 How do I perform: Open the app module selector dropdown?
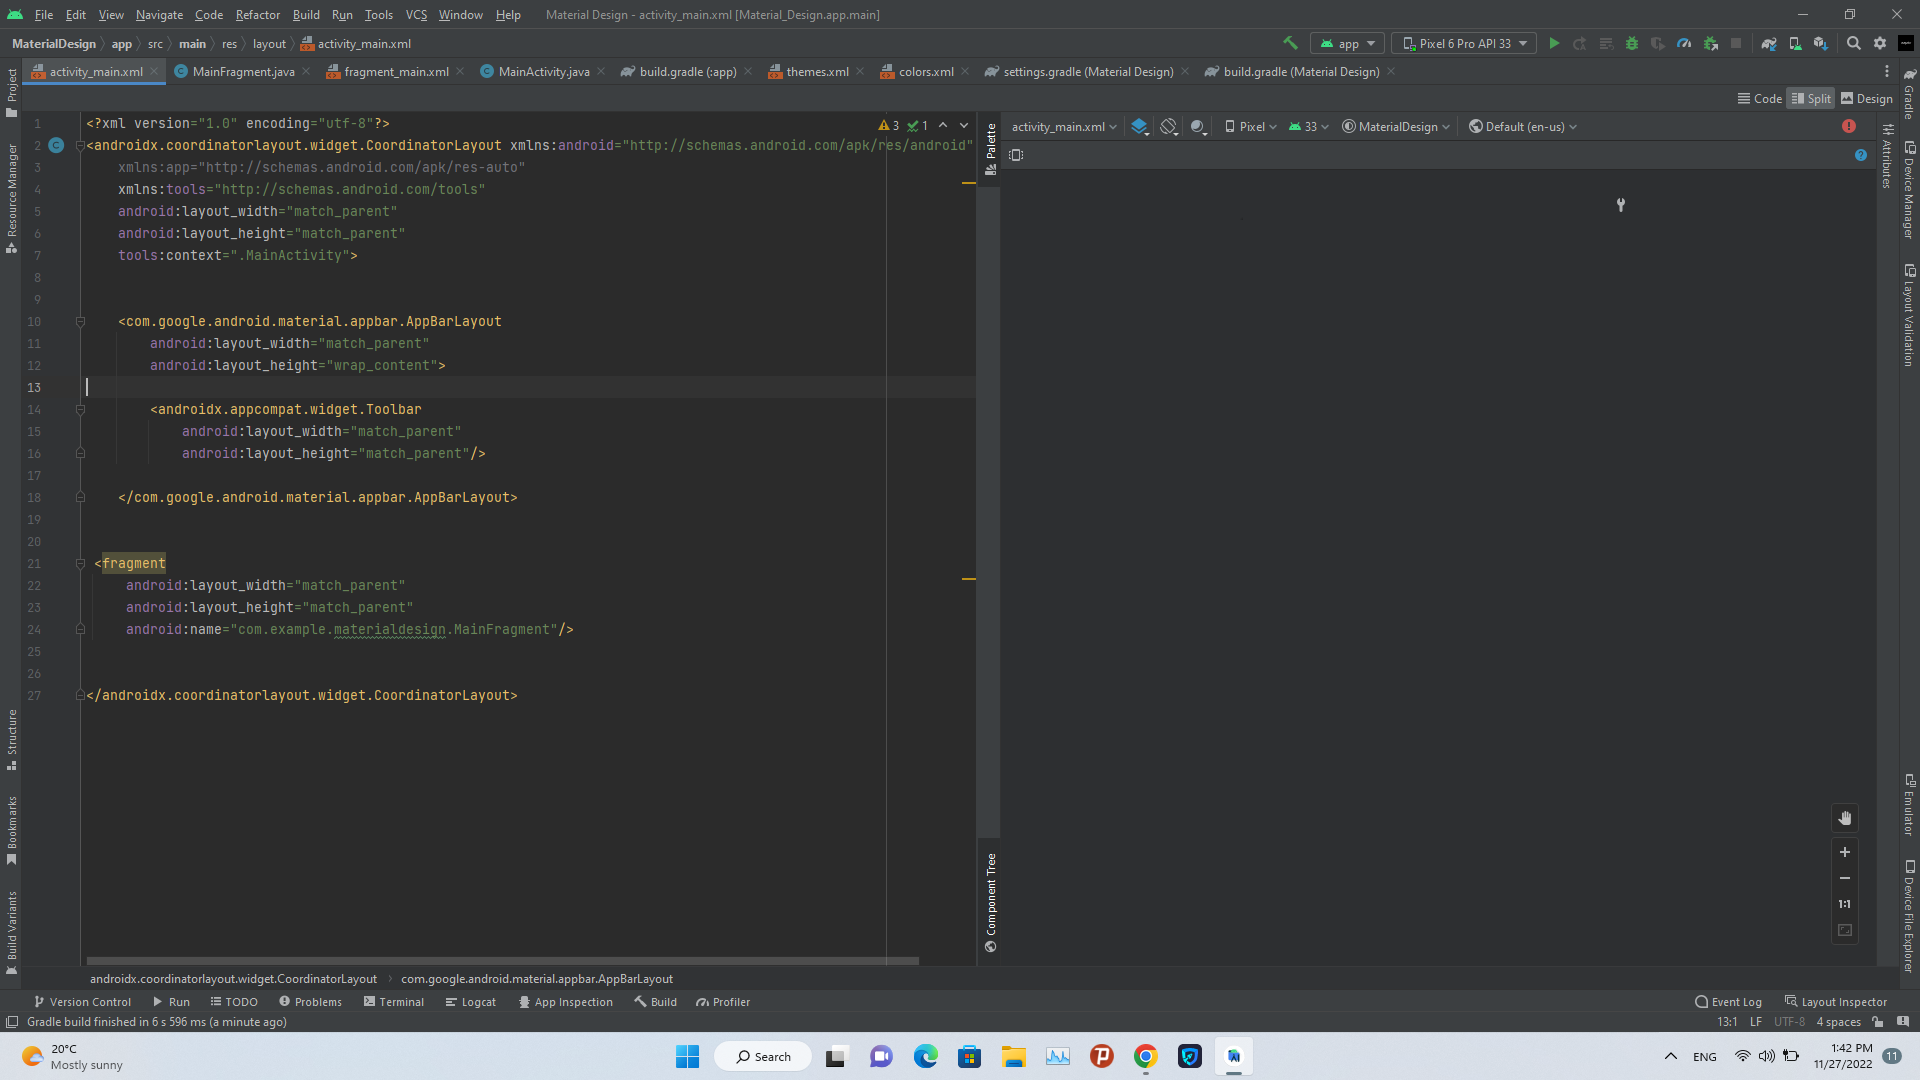(x=1348, y=45)
